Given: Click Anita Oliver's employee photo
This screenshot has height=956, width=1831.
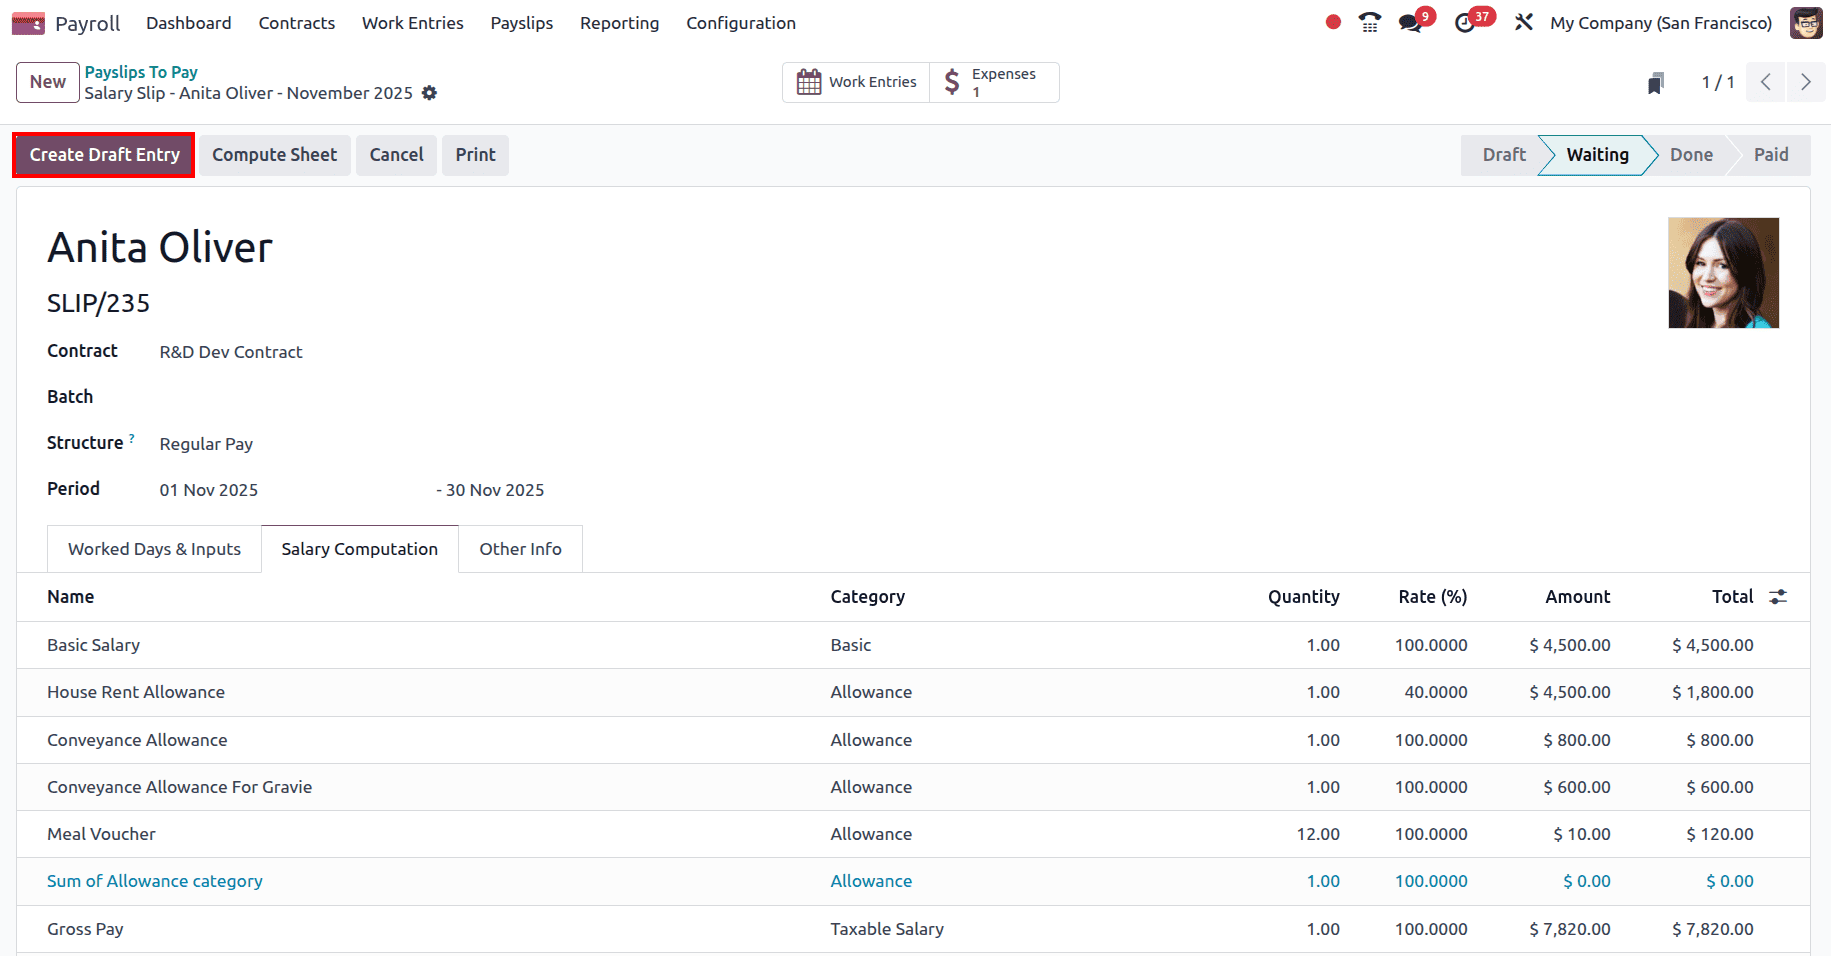Looking at the screenshot, I should coord(1723,272).
